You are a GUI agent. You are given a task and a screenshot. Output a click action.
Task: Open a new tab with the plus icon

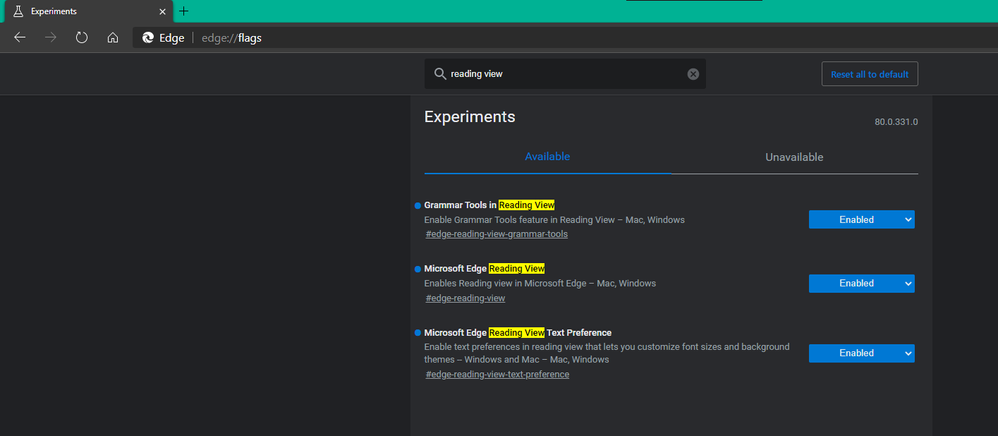pyautogui.click(x=183, y=11)
